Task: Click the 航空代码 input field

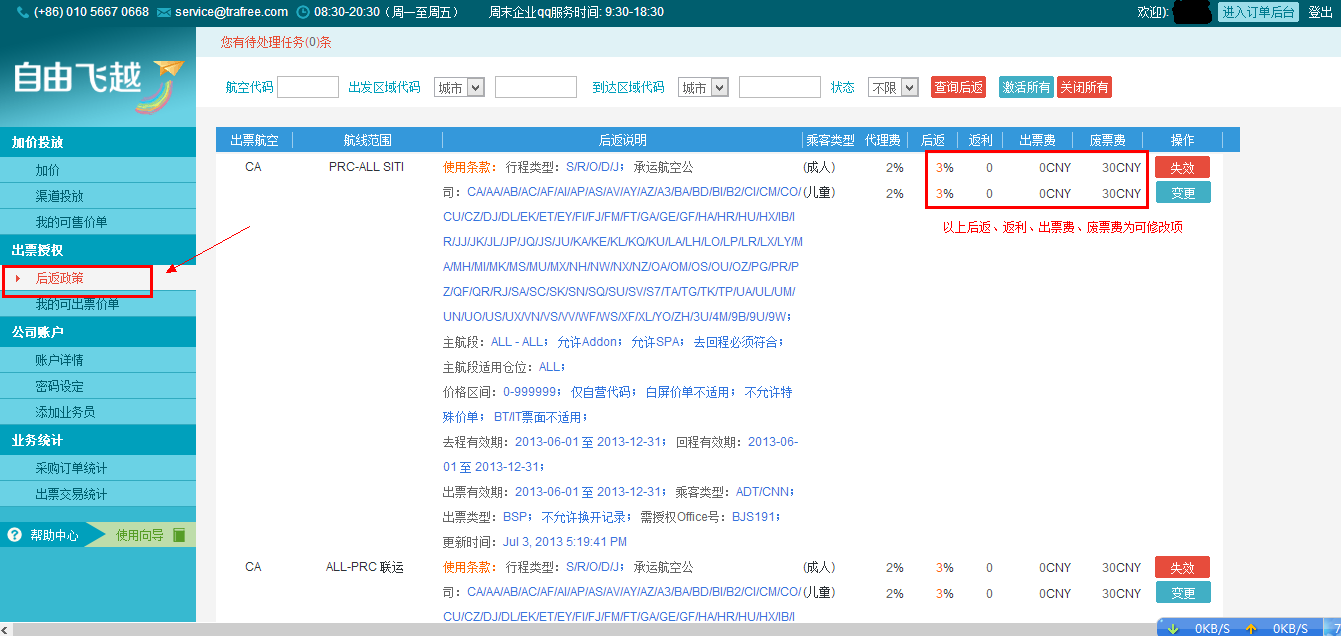Action: [x=308, y=88]
